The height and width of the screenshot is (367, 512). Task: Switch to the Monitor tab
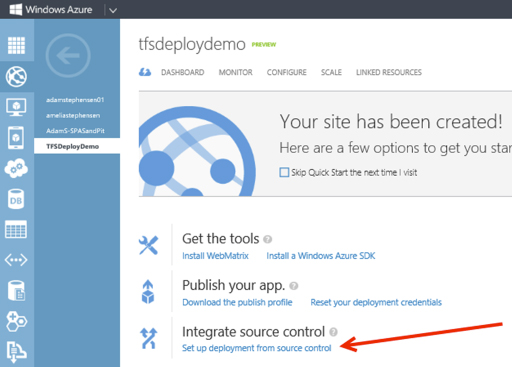click(236, 72)
